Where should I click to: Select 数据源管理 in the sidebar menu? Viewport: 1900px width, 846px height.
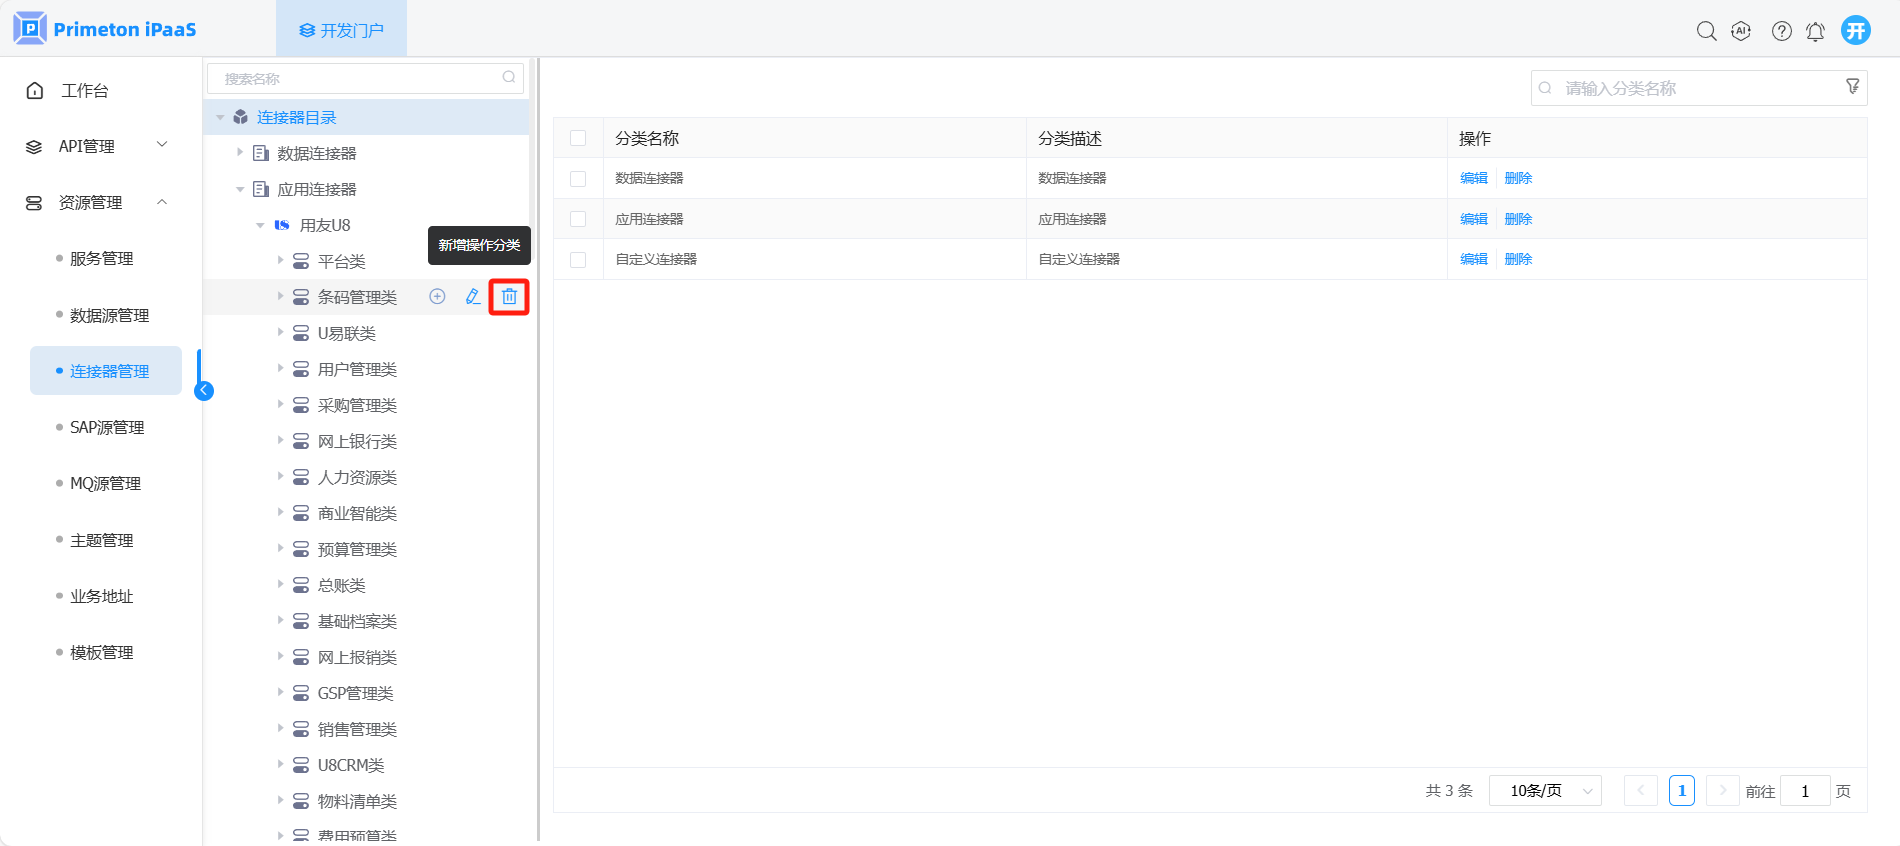tap(109, 315)
